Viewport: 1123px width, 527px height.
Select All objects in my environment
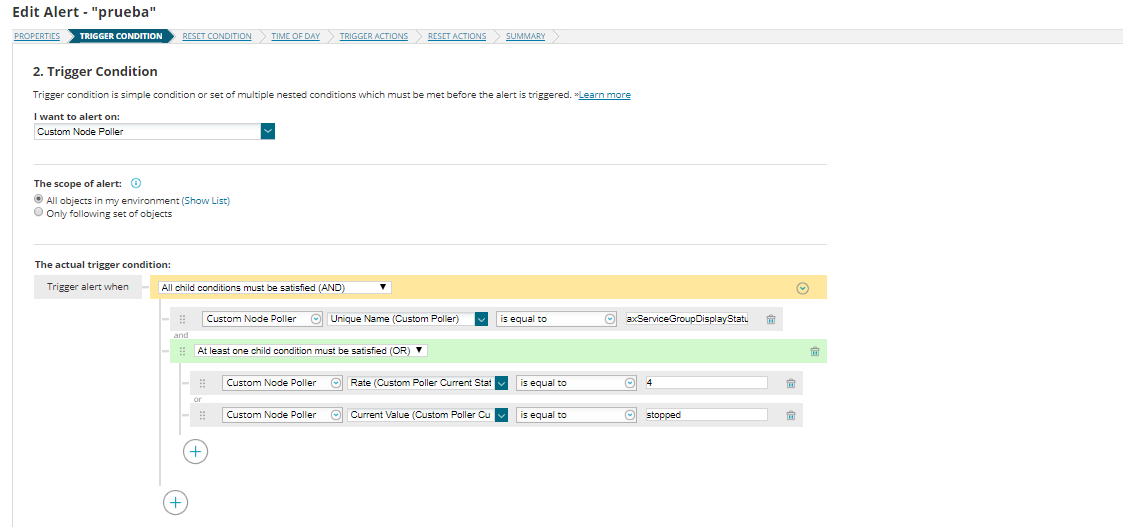click(x=39, y=200)
